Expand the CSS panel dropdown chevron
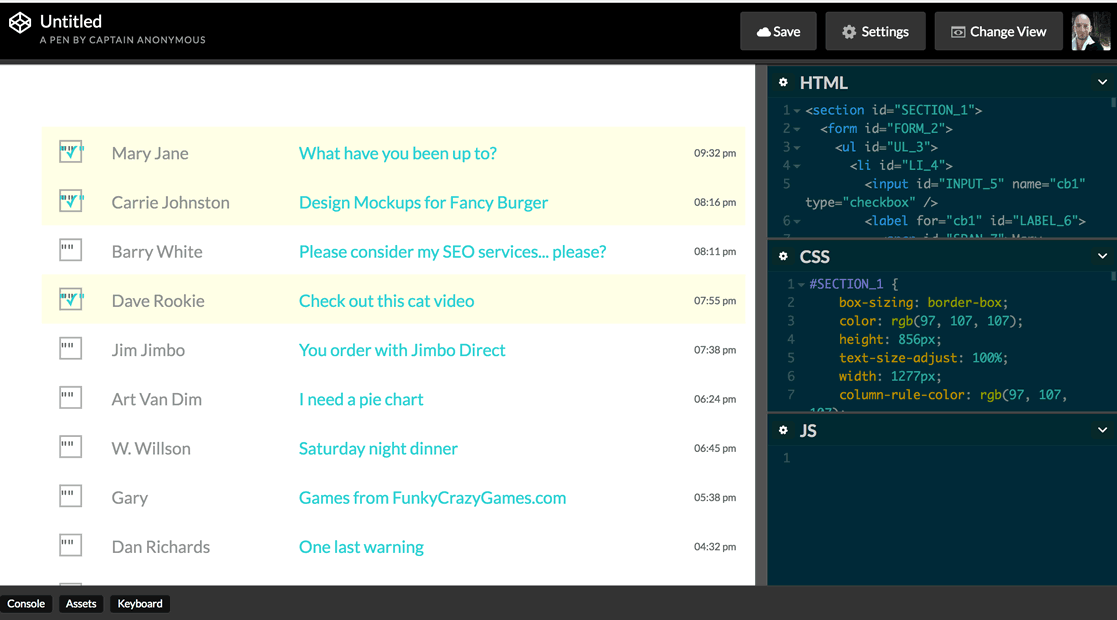Screen dimensions: 1117x620 coord(1102,257)
